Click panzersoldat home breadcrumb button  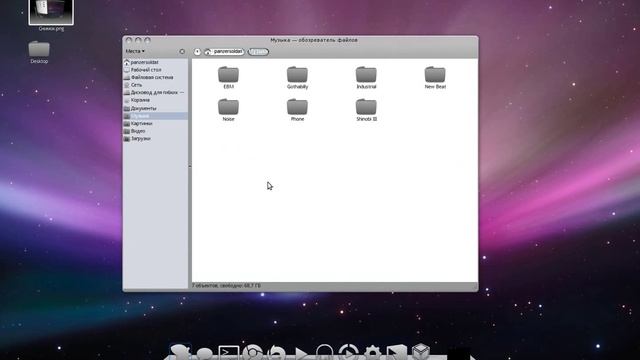[x=224, y=51]
